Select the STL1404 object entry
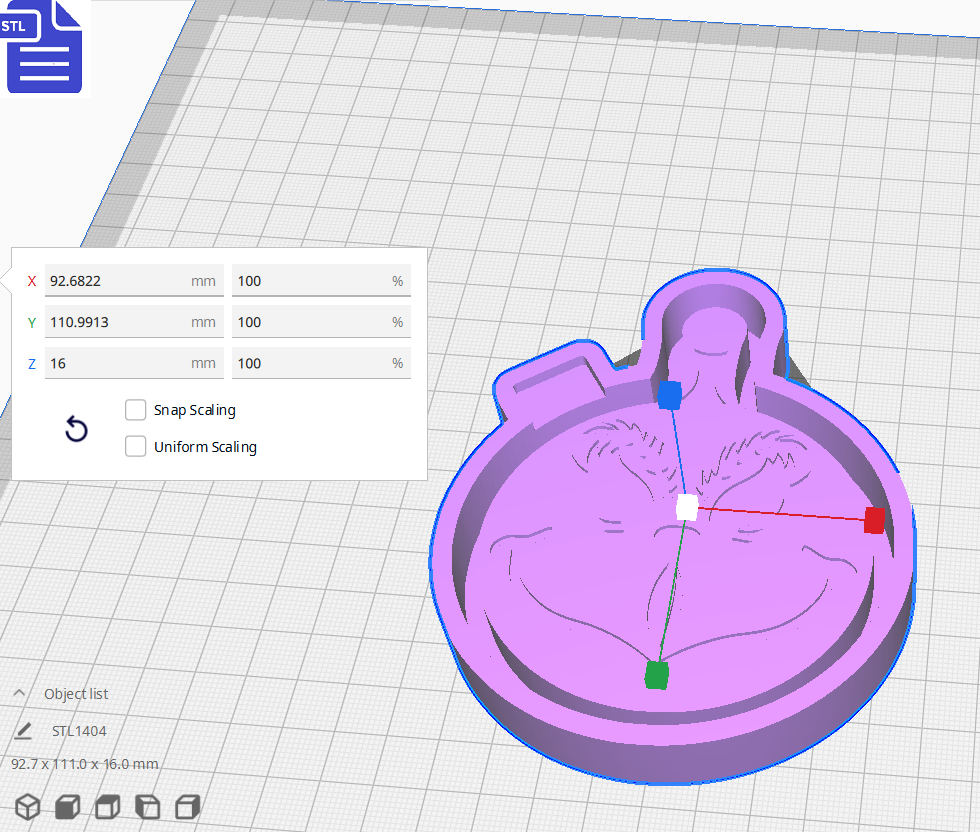The image size is (980, 832). click(x=79, y=731)
